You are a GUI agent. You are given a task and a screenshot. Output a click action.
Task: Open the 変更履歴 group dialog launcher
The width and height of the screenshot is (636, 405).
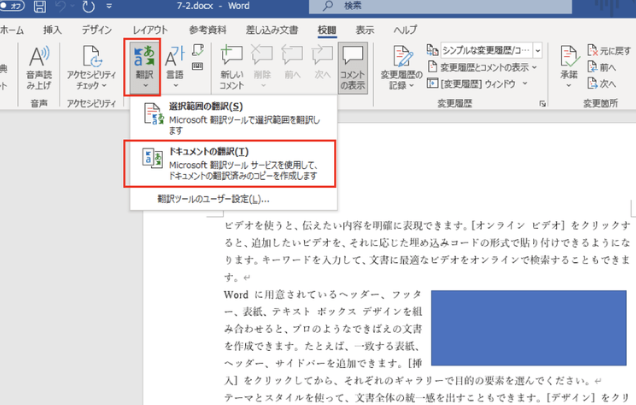542,104
